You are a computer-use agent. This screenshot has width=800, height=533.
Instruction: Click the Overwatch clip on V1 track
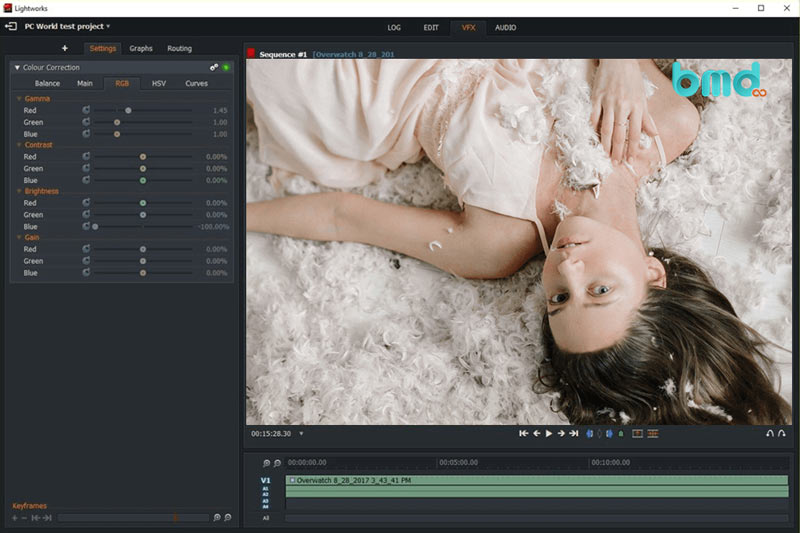(x=537, y=480)
